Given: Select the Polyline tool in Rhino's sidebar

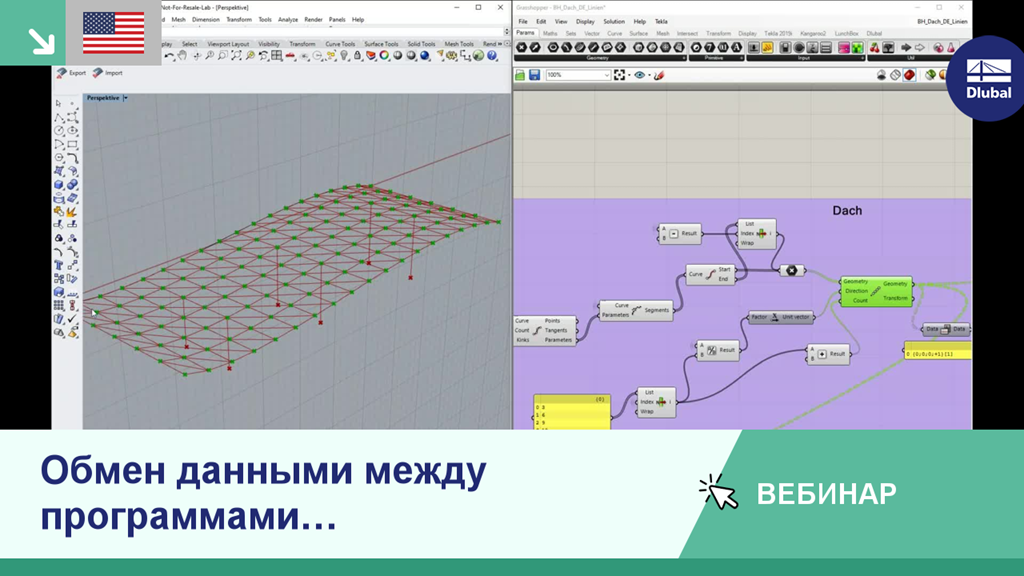Looking at the screenshot, I should (59, 118).
